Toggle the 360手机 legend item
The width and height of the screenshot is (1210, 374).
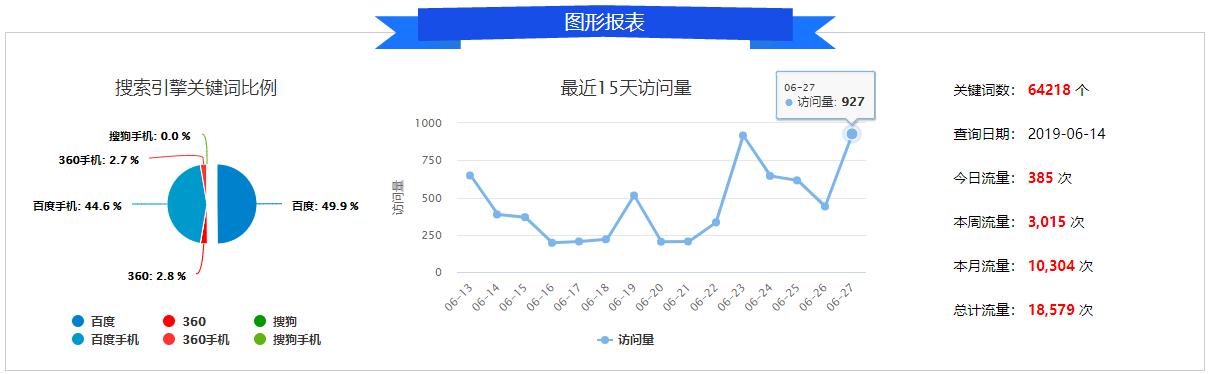point(196,340)
